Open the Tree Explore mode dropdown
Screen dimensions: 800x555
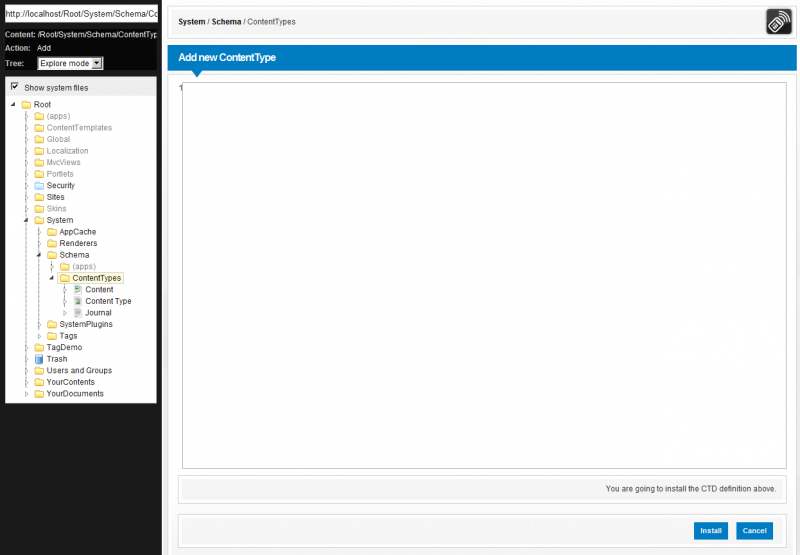pyautogui.click(x=70, y=63)
